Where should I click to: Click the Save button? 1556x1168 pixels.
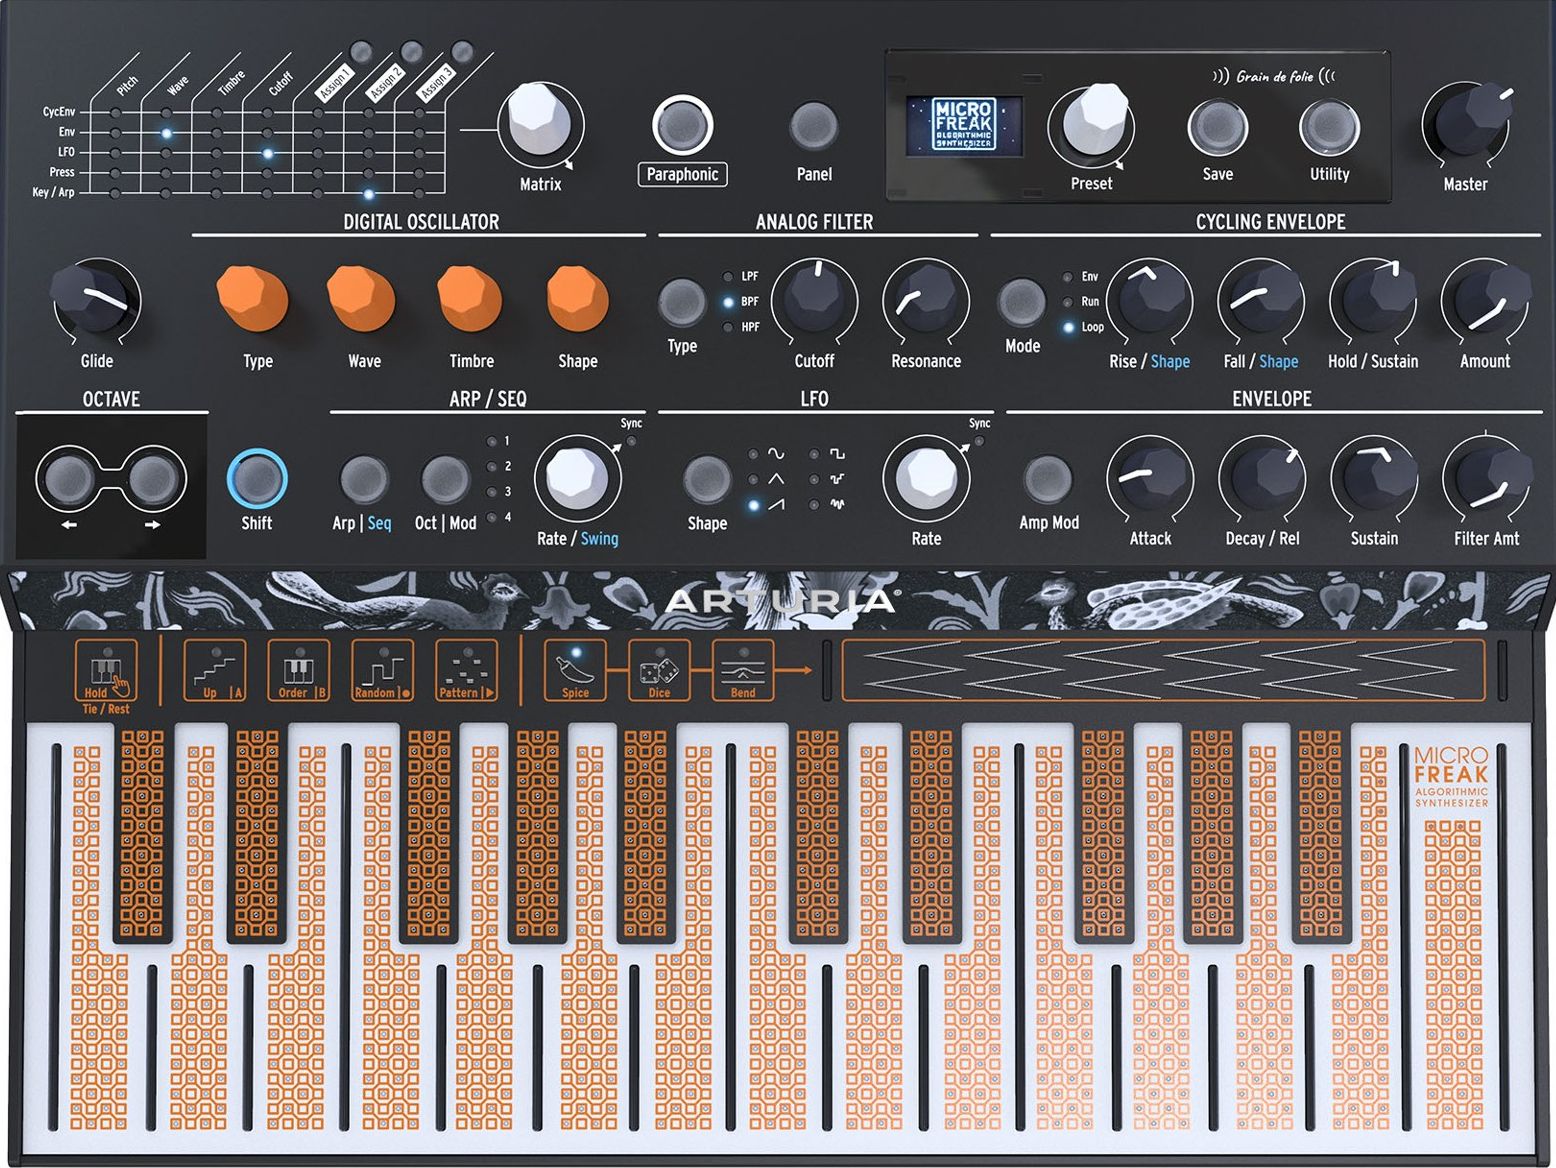(x=1217, y=128)
